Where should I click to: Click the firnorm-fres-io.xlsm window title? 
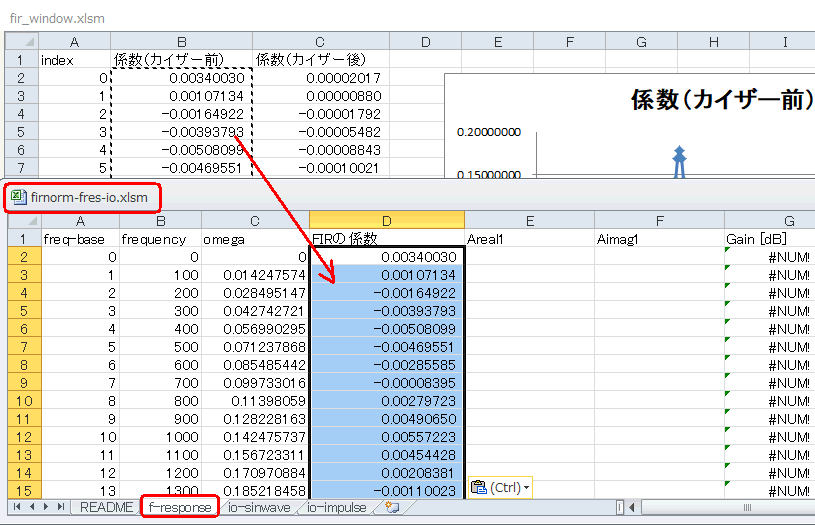click(89, 198)
